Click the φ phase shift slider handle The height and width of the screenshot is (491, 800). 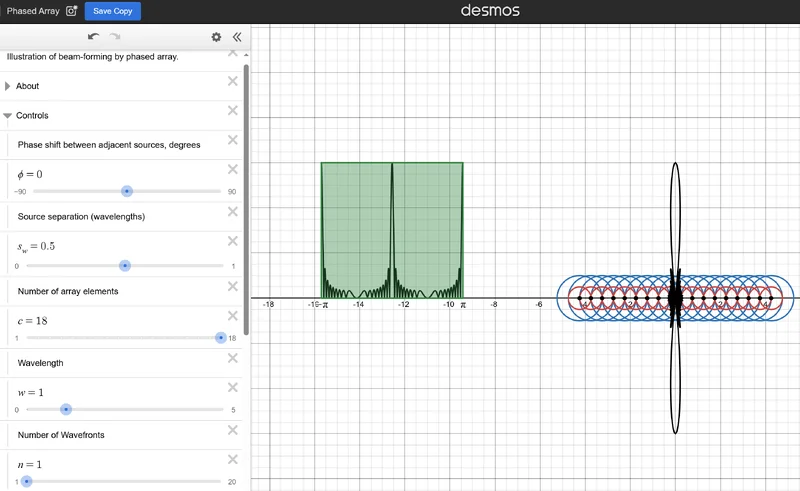pyautogui.click(x=126, y=191)
